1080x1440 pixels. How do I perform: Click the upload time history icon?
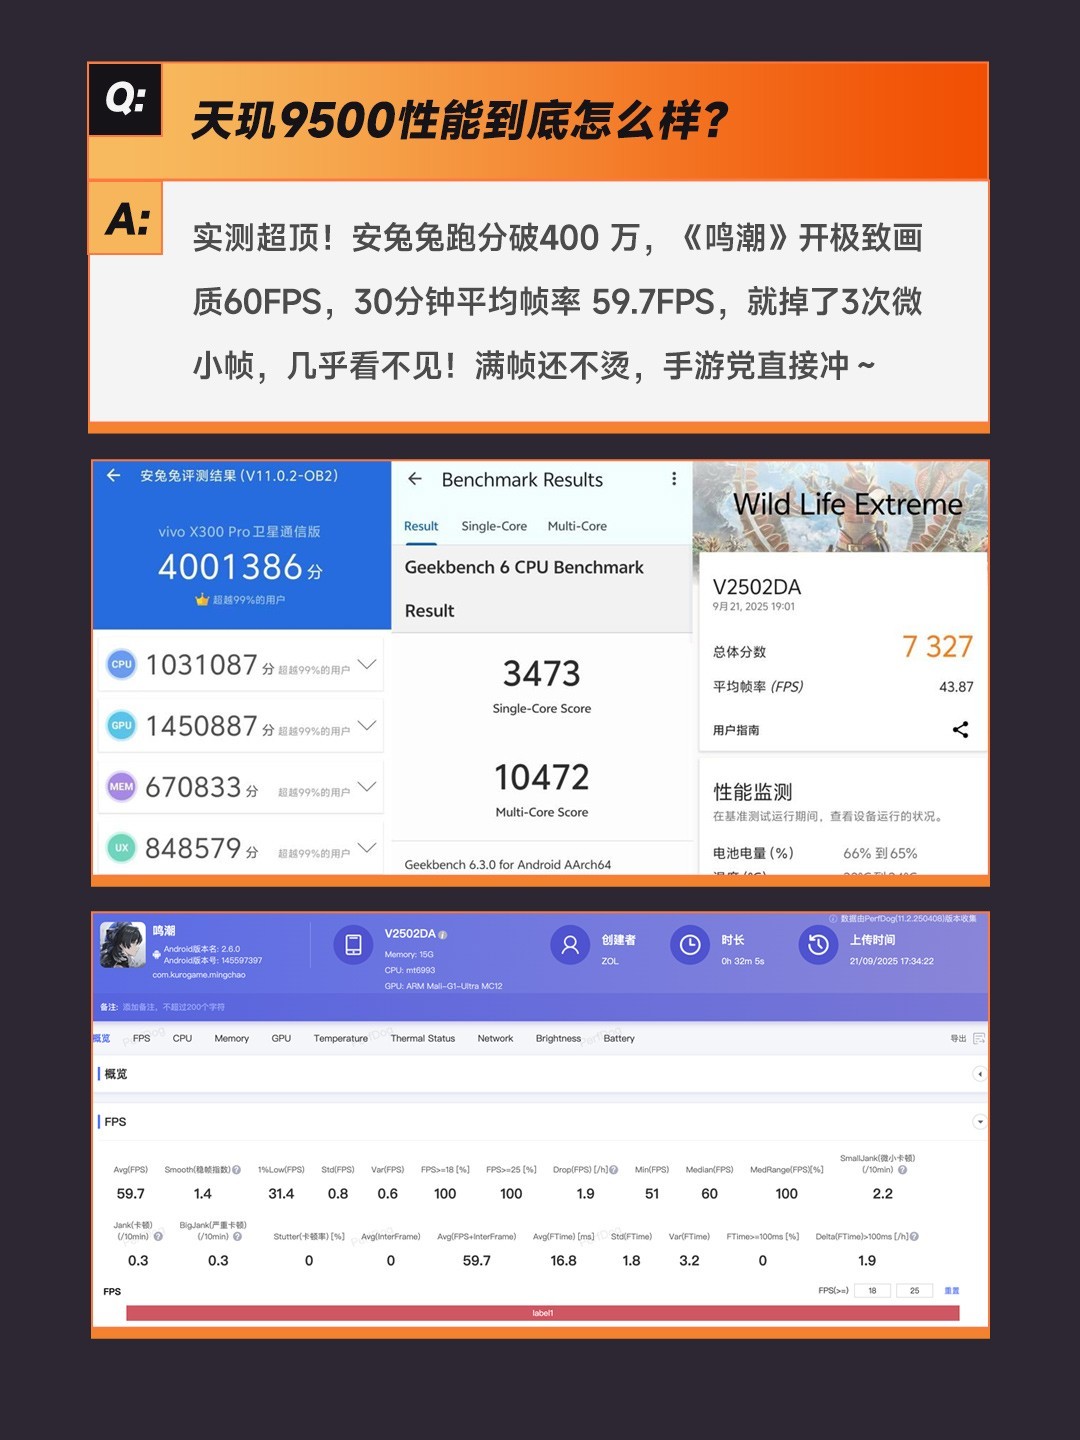coord(818,945)
